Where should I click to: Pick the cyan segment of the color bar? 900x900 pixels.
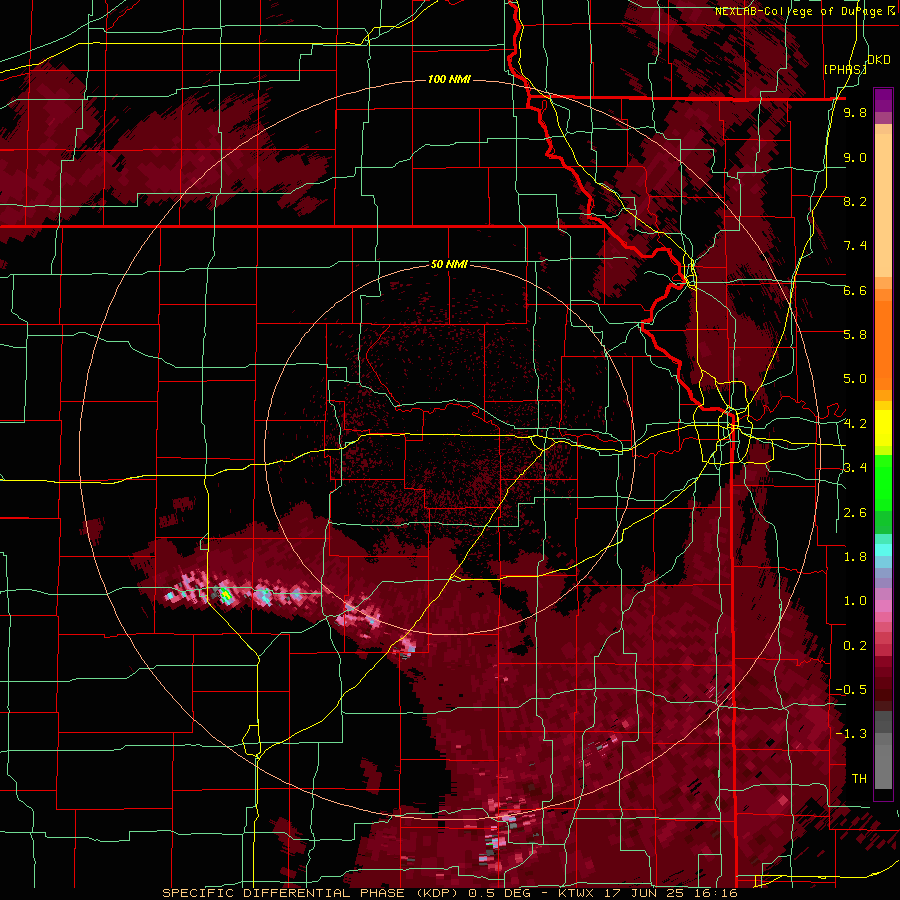click(x=883, y=549)
